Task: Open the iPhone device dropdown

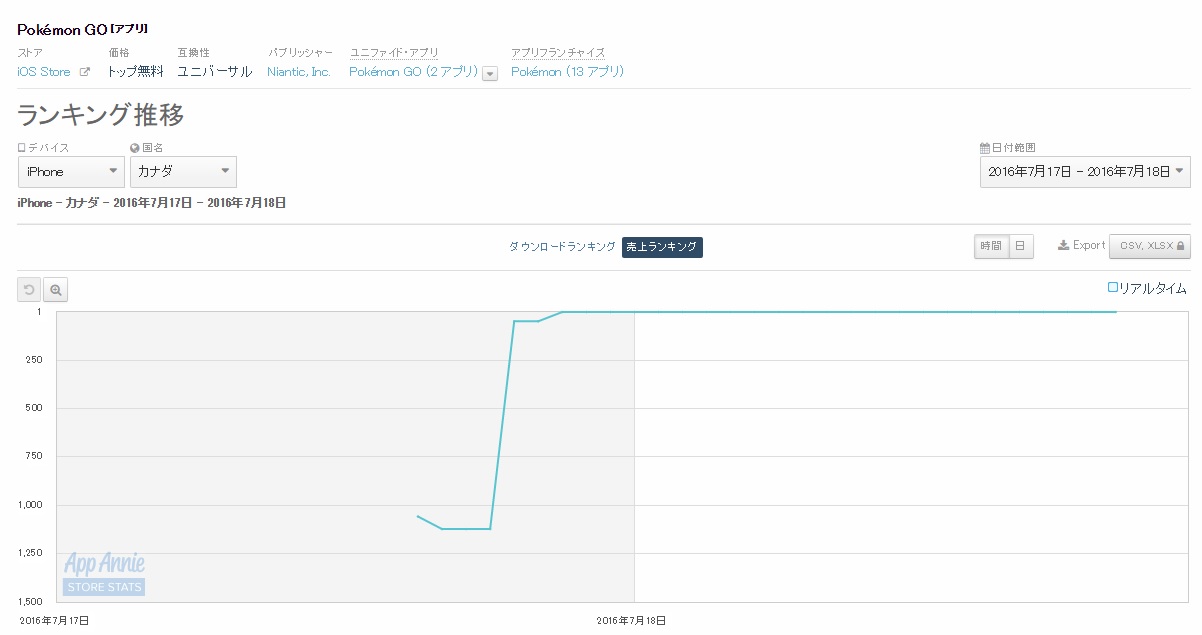Action: tap(70, 172)
